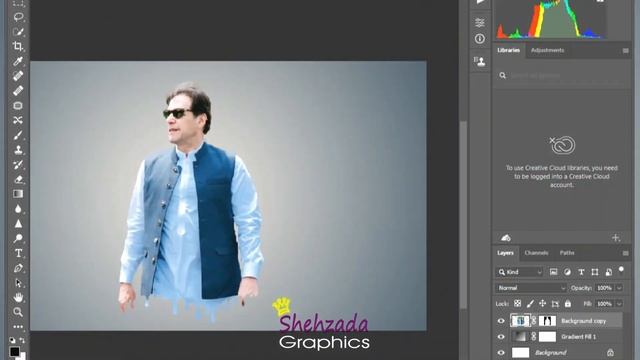
Task: Select the Content-Aware Move crossed-arrows tool
Action: point(18,120)
